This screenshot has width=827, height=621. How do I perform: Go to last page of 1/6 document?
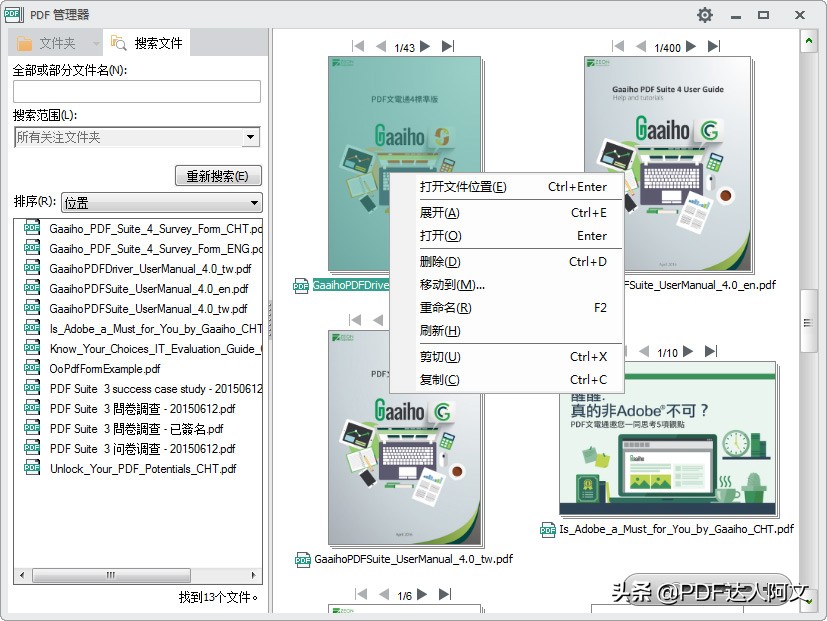[x=445, y=595]
